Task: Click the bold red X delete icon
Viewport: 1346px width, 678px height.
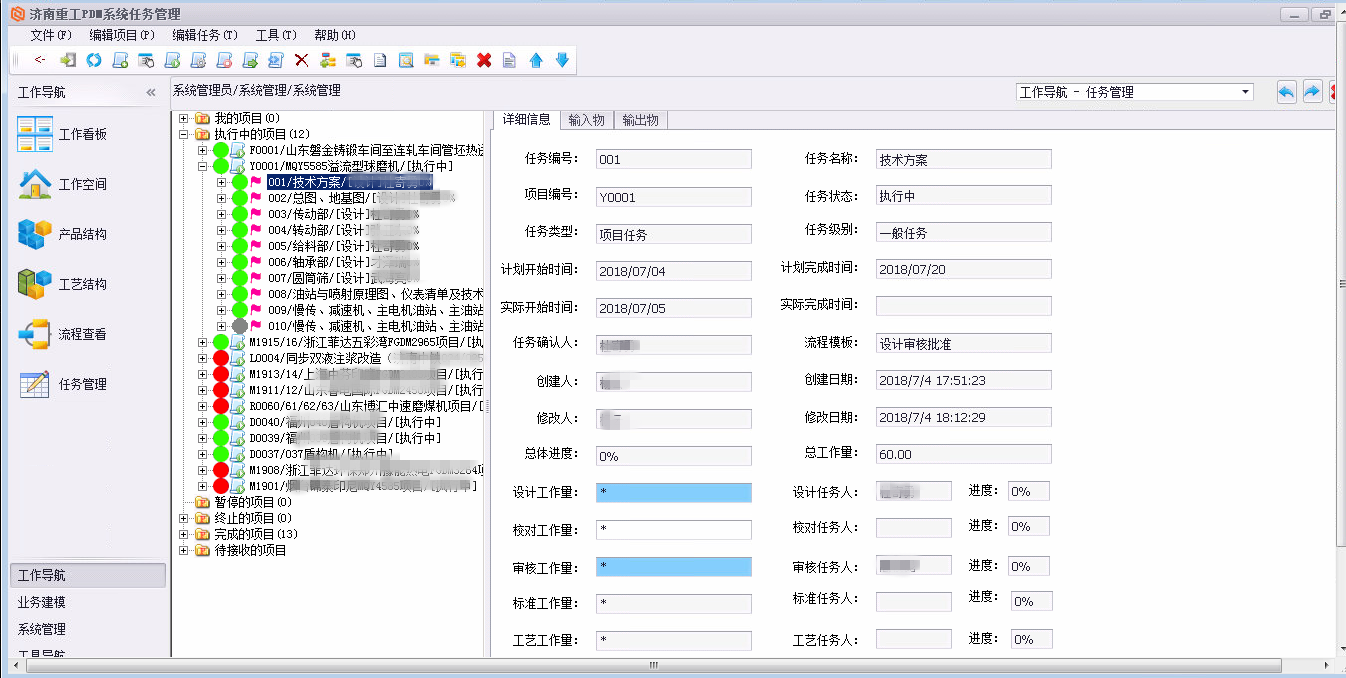Action: pyautogui.click(x=484, y=60)
